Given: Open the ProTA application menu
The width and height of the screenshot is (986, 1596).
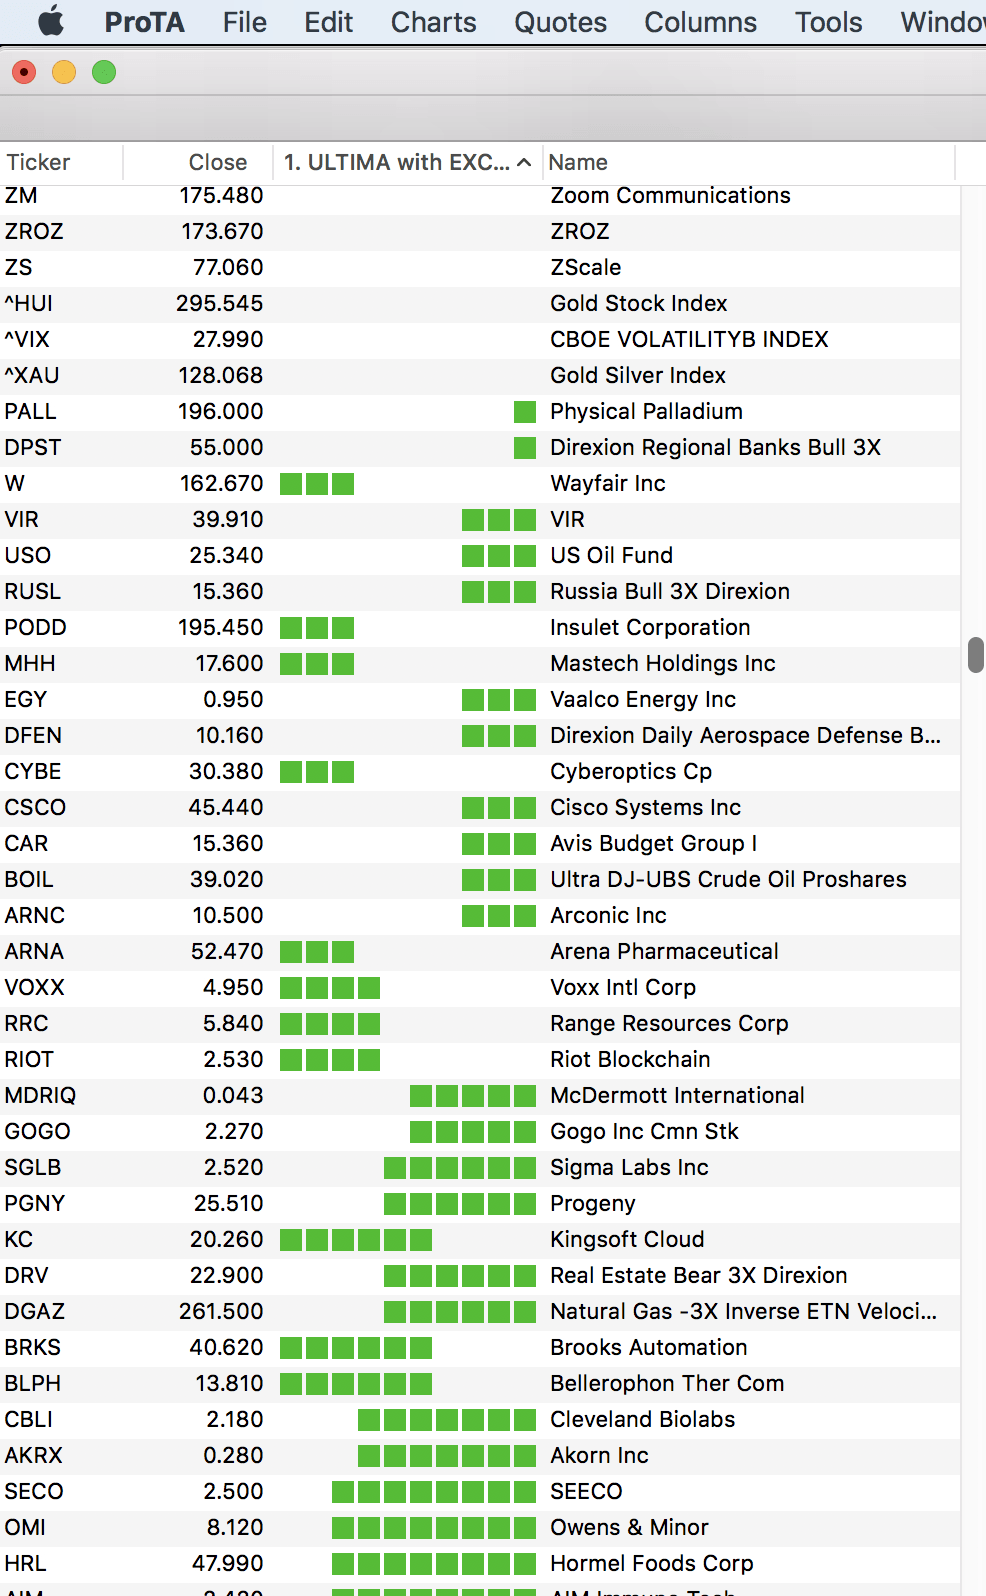Looking at the screenshot, I should [144, 22].
